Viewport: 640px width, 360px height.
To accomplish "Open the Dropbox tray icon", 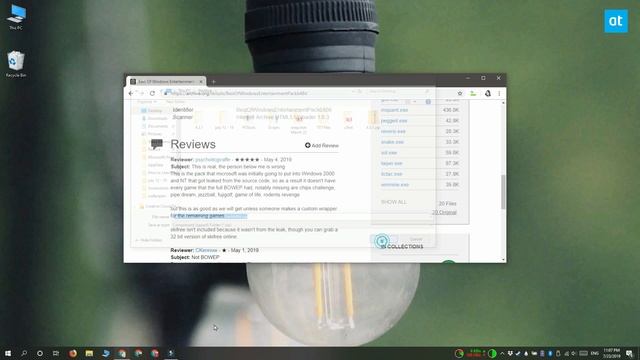I will (510, 353).
